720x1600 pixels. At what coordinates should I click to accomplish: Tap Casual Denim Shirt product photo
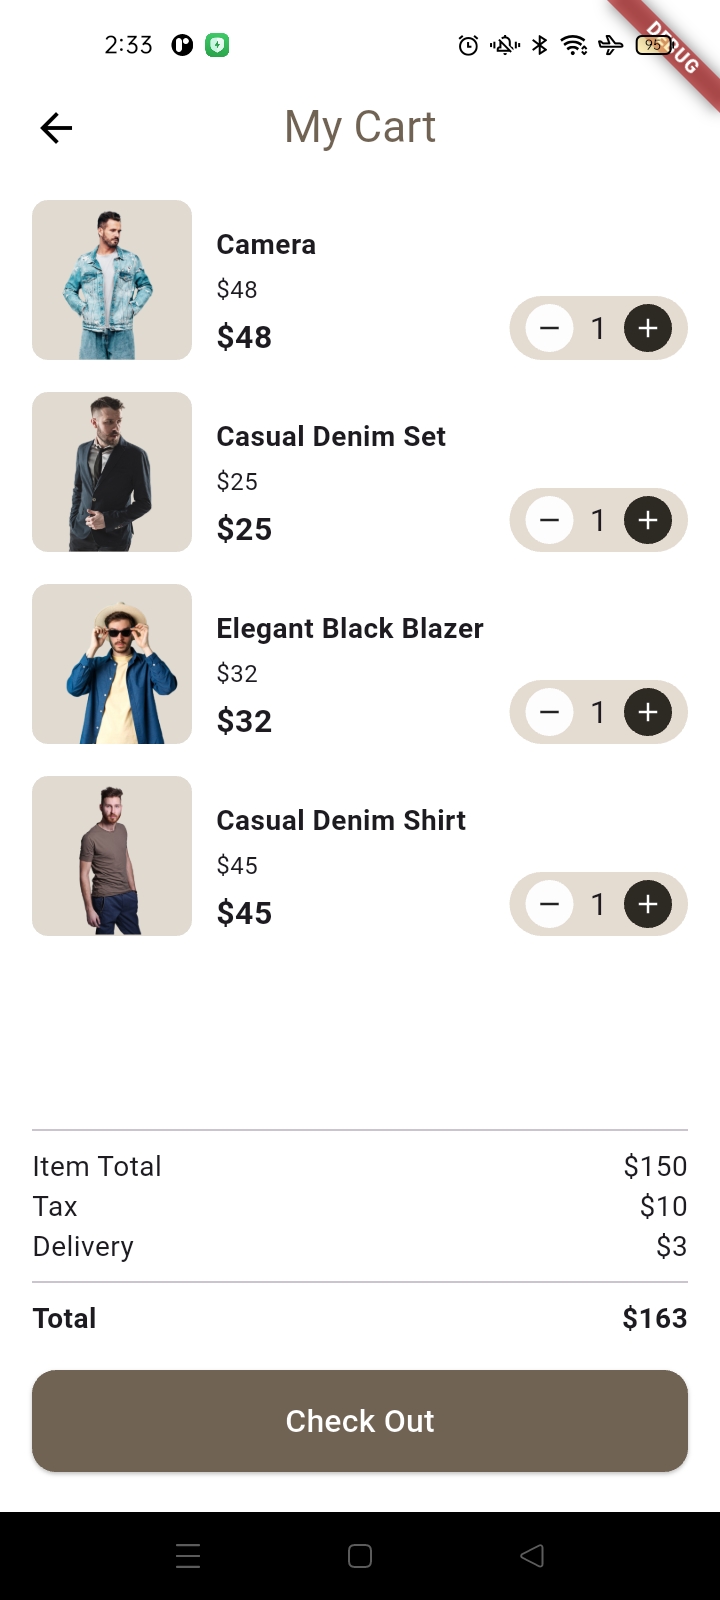click(112, 856)
